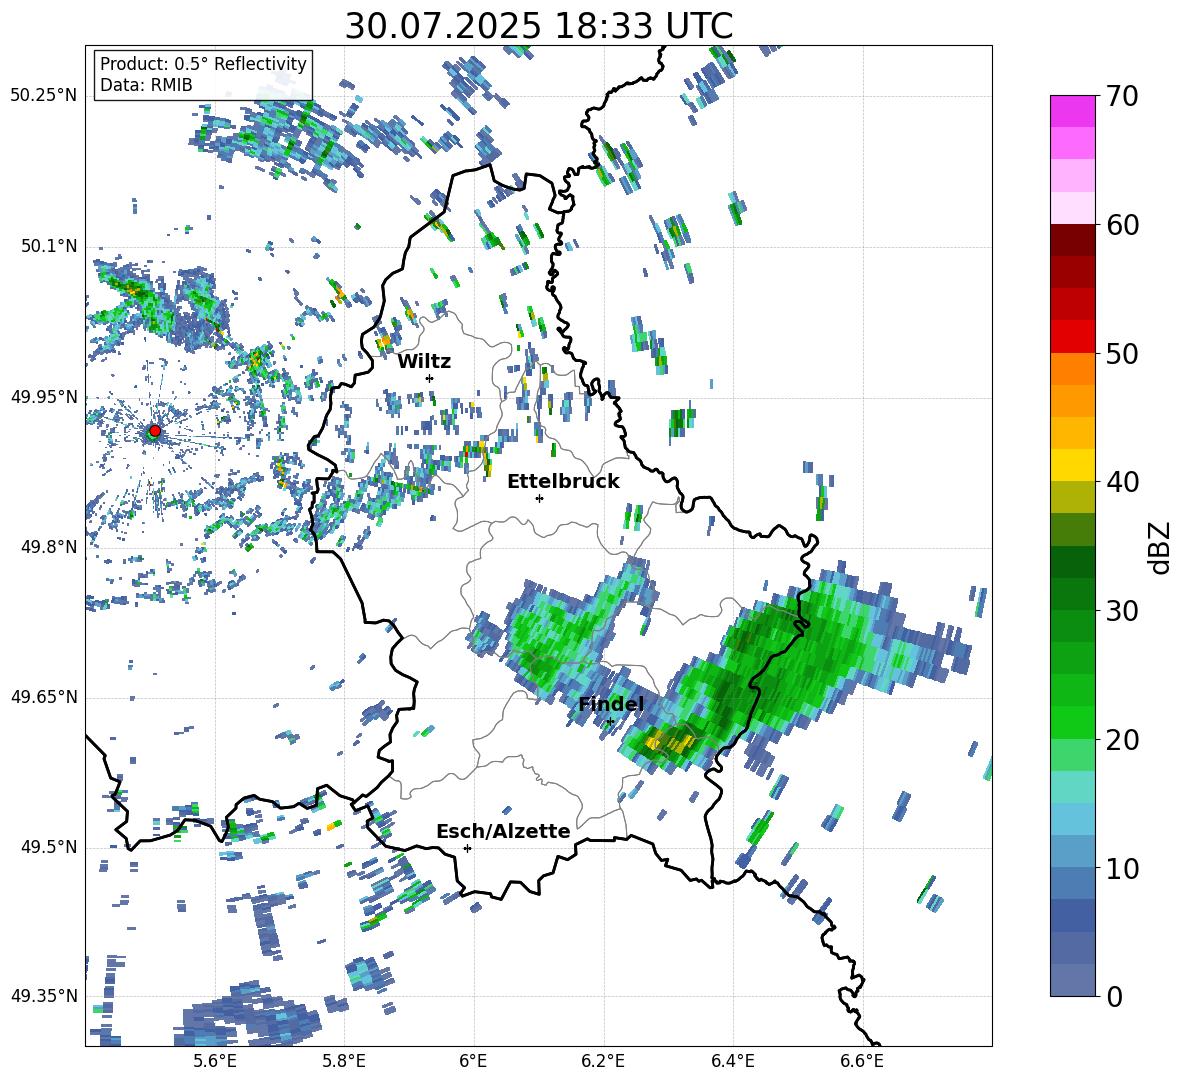Image resolution: width=1184 pixels, height=1081 pixels.
Task: Click the colorbar value 20
Action: click(1122, 740)
